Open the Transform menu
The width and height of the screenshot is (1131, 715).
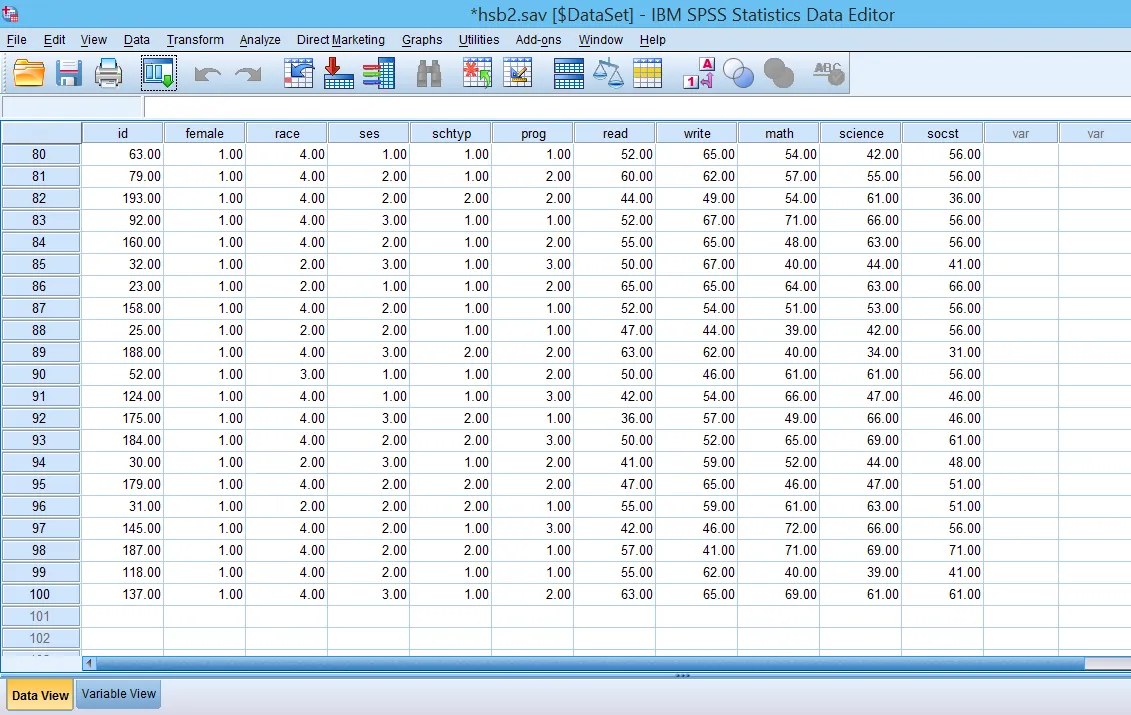coord(195,40)
